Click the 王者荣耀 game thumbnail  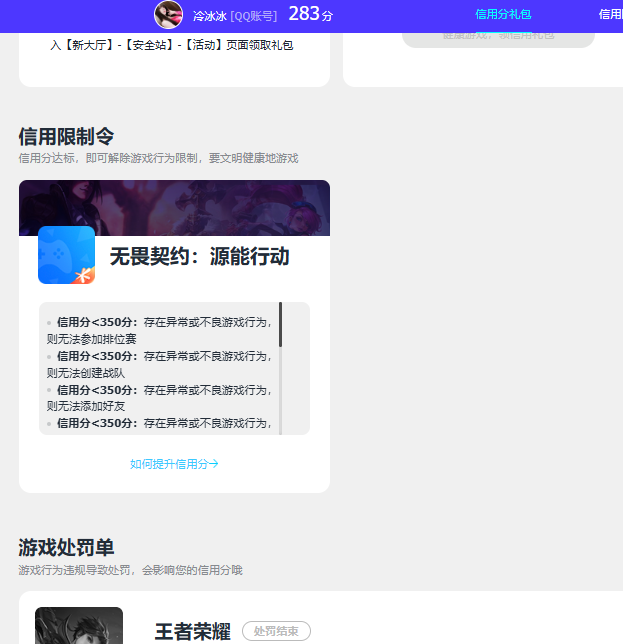(x=79, y=626)
